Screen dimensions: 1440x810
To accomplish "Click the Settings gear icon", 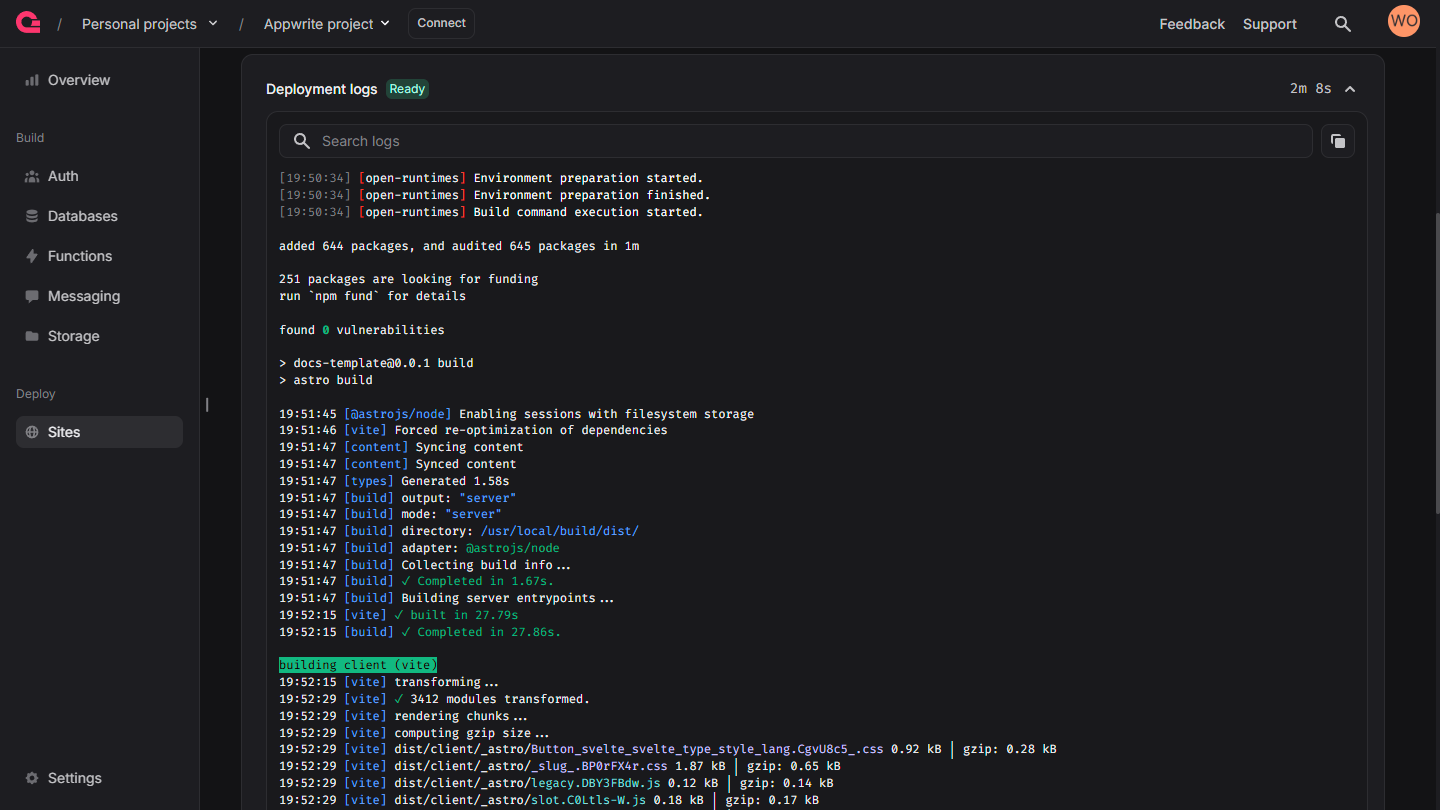I will click(32, 778).
